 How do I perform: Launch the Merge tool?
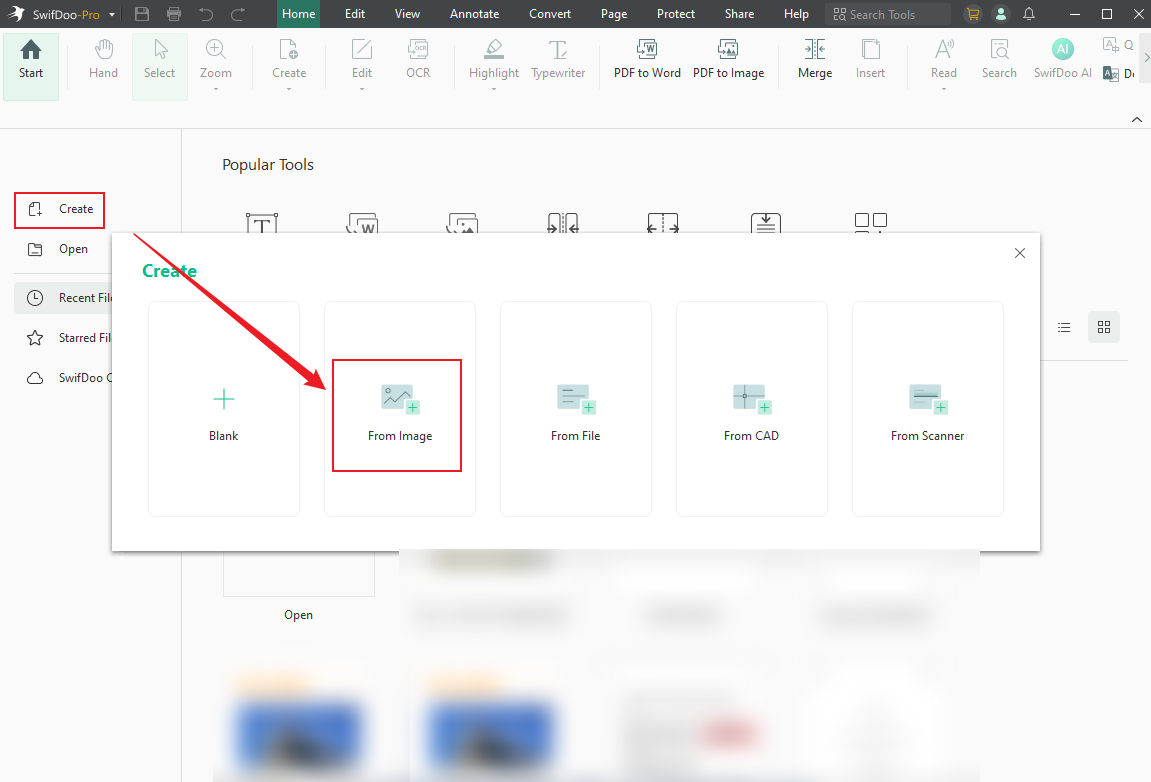(x=814, y=63)
